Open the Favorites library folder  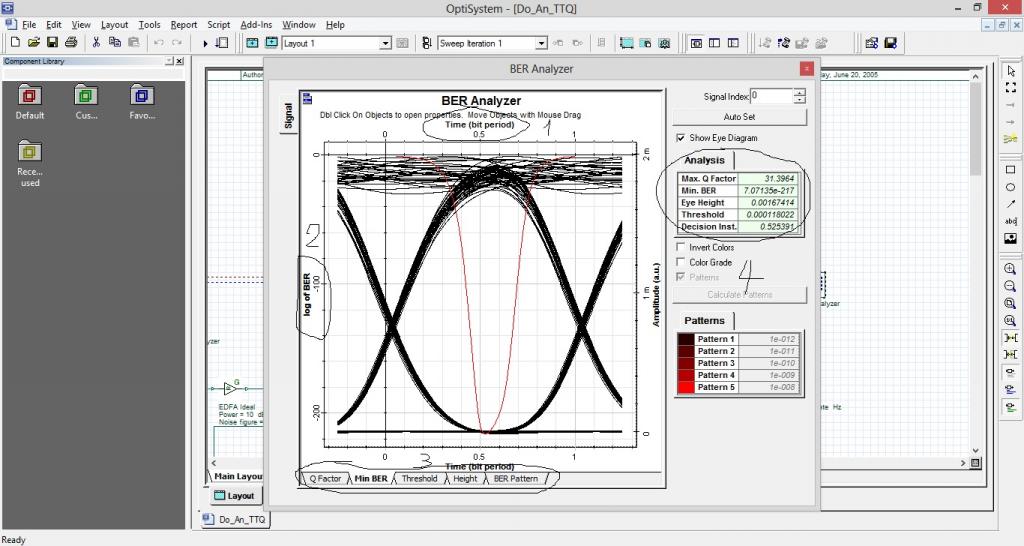[x=142, y=96]
